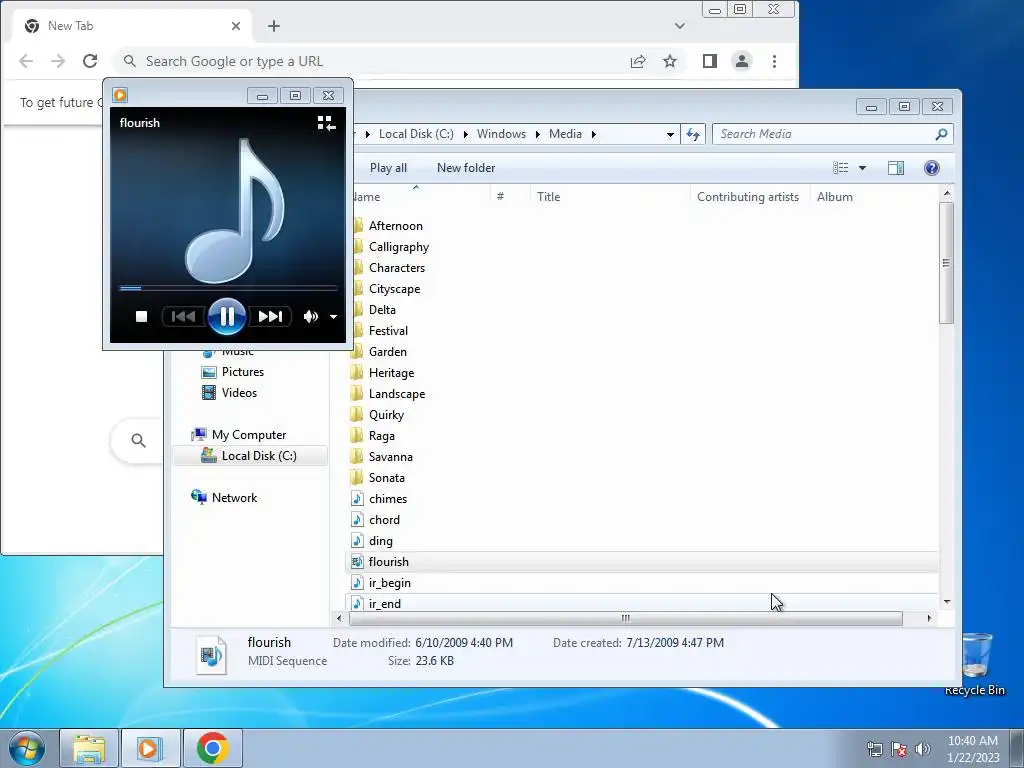Bookmark this tab with the star icon
The width and height of the screenshot is (1024, 768).
tap(670, 61)
